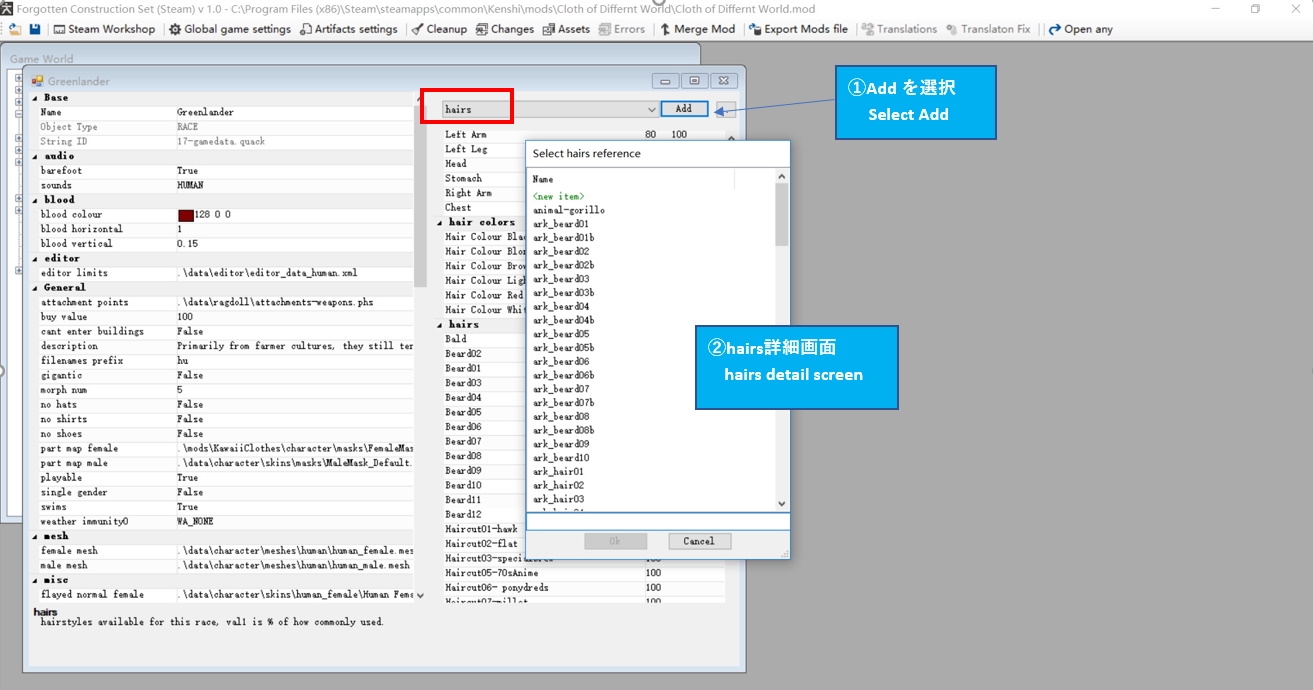Click the Name value Greenlander
Viewport: 1313px width, 690px height.
coord(205,112)
